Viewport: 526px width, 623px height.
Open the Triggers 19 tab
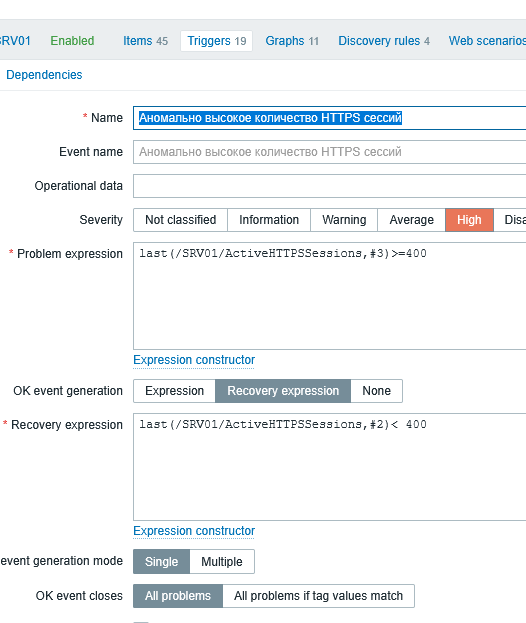coord(217,41)
